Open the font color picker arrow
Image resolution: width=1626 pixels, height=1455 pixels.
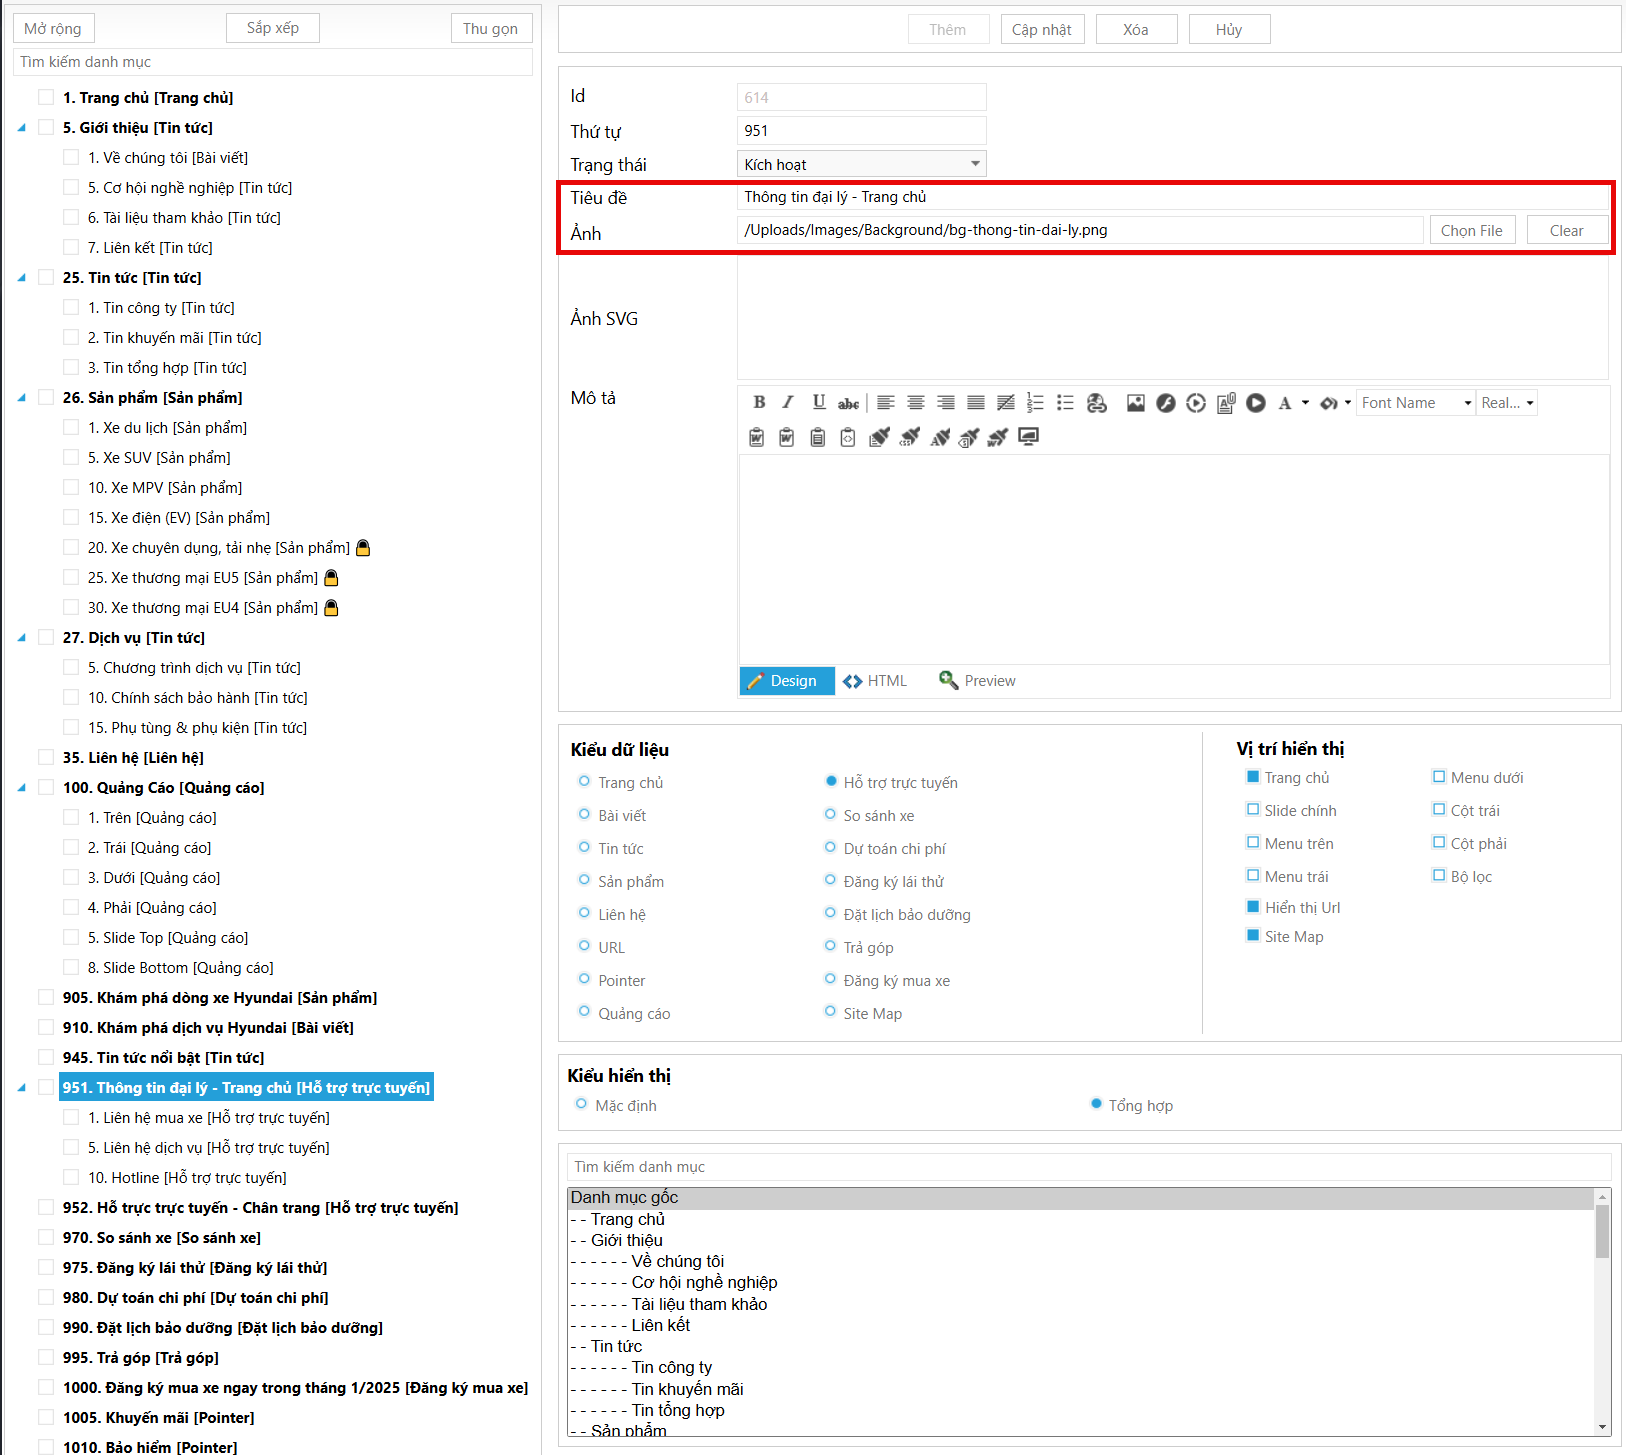(x=1305, y=403)
